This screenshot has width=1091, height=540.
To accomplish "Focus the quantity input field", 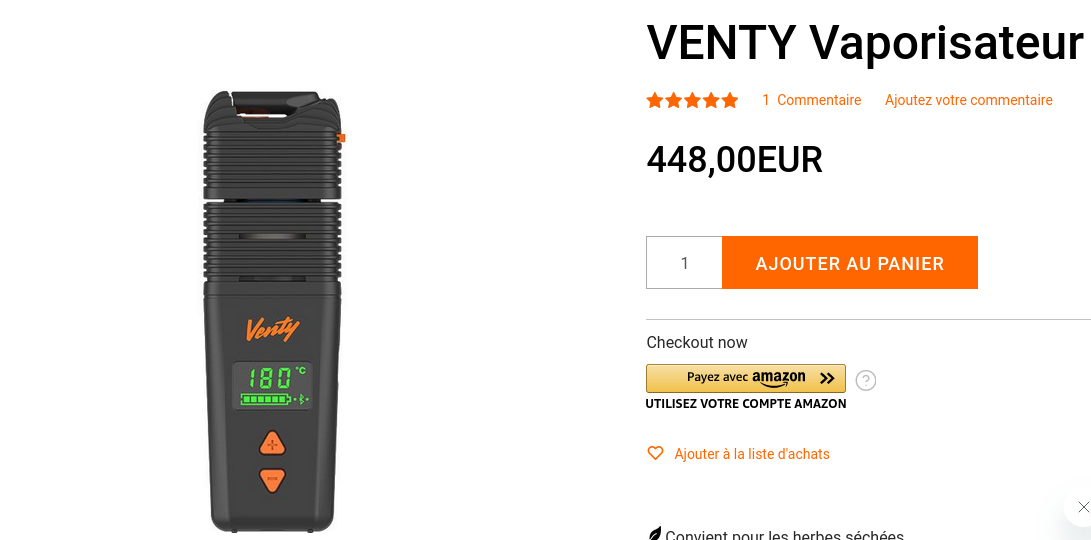I will (x=685, y=263).
